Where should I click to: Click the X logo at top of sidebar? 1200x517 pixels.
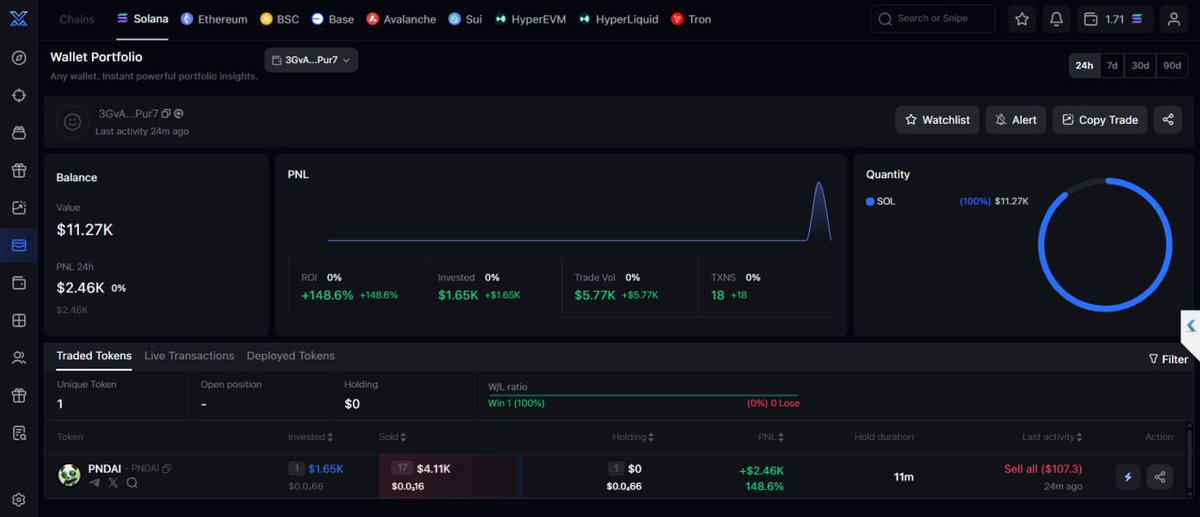click(x=19, y=19)
